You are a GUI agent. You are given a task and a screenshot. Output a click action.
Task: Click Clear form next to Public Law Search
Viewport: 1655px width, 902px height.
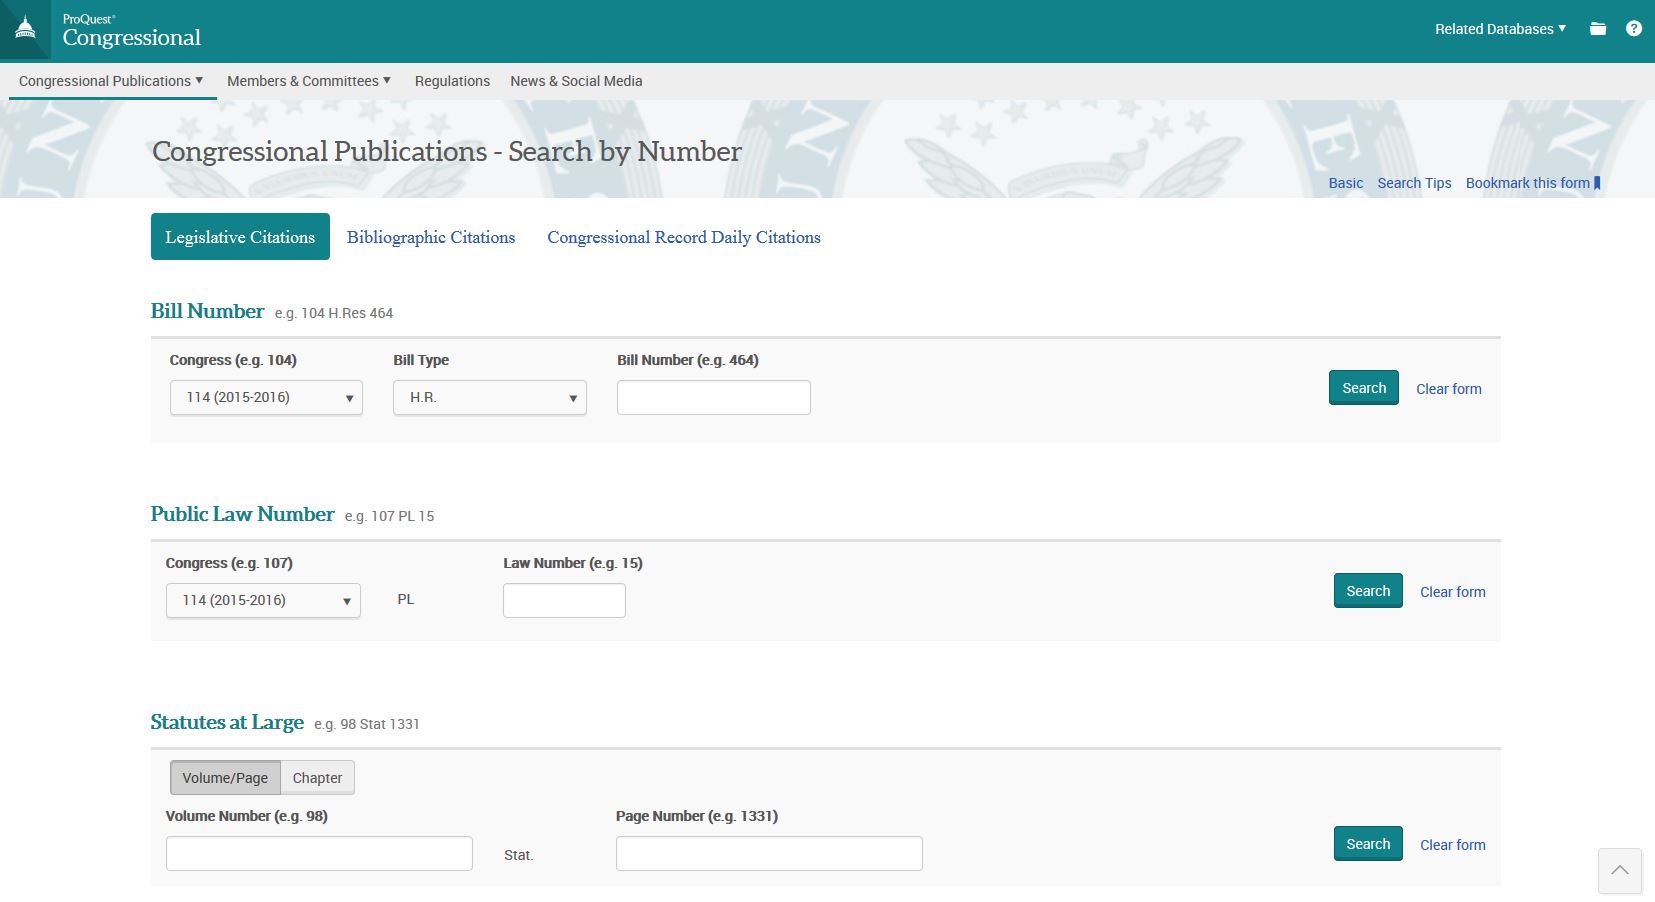coord(1452,591)
